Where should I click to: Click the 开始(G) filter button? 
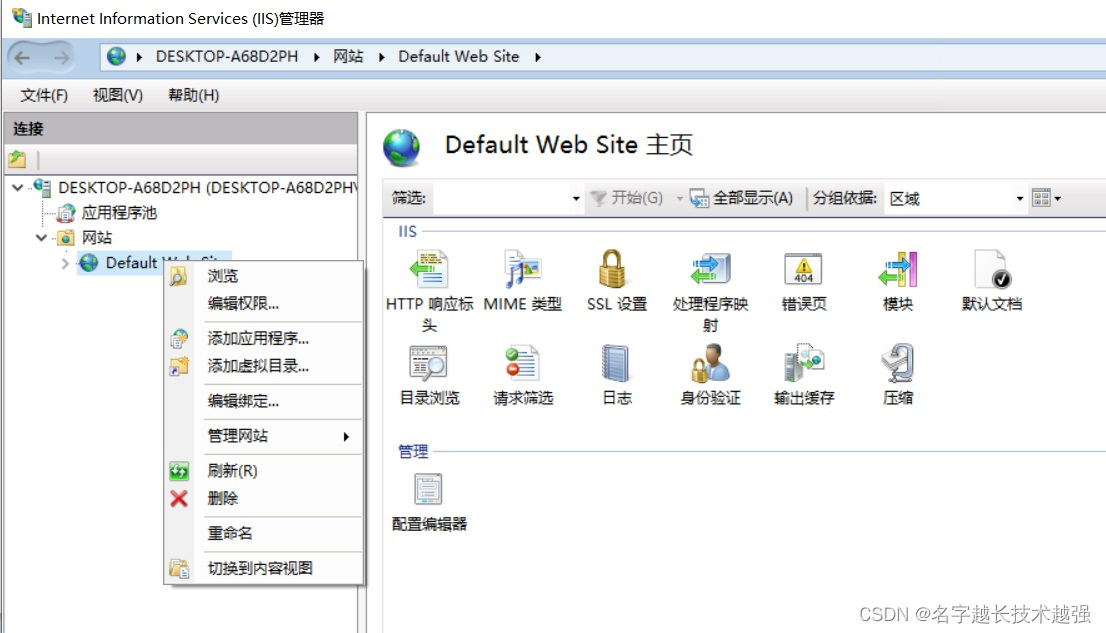626,198
